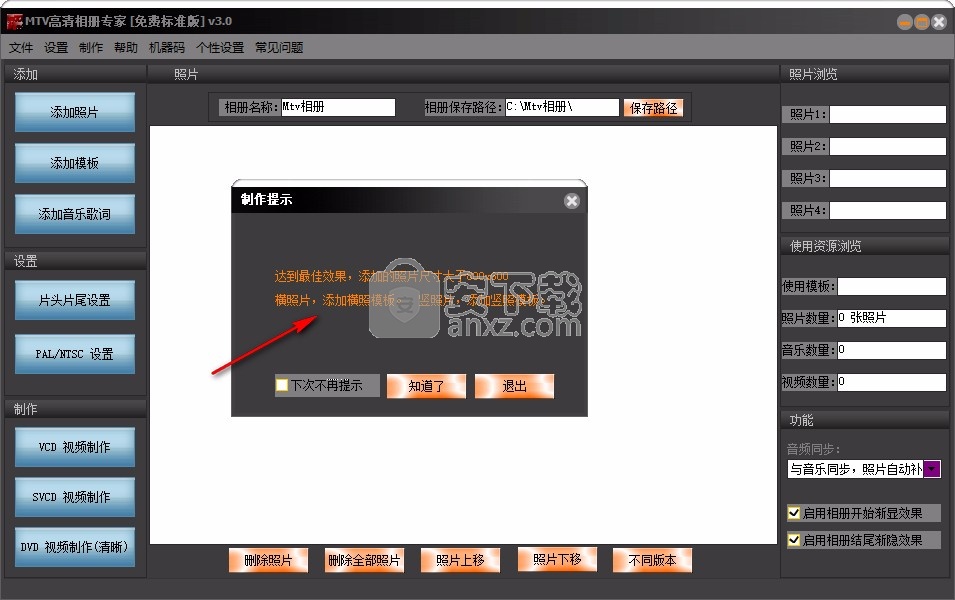
Task: Click 删除全部照片 button
Action: tap(364, 560)
